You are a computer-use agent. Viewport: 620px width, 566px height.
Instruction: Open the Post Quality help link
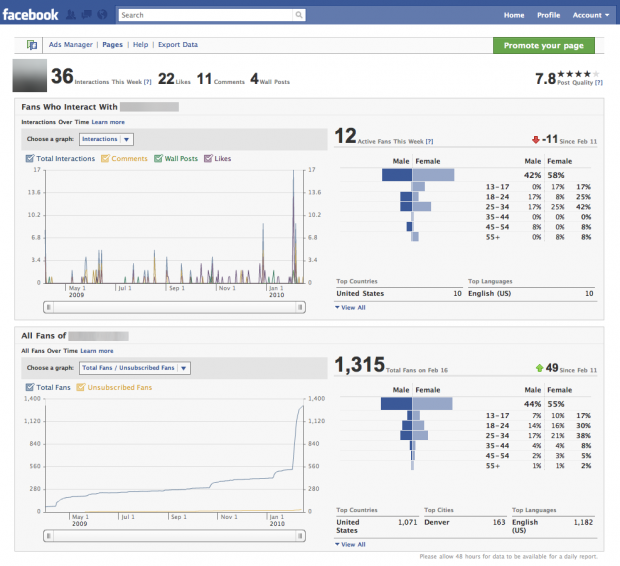click(x=599, y=82)
